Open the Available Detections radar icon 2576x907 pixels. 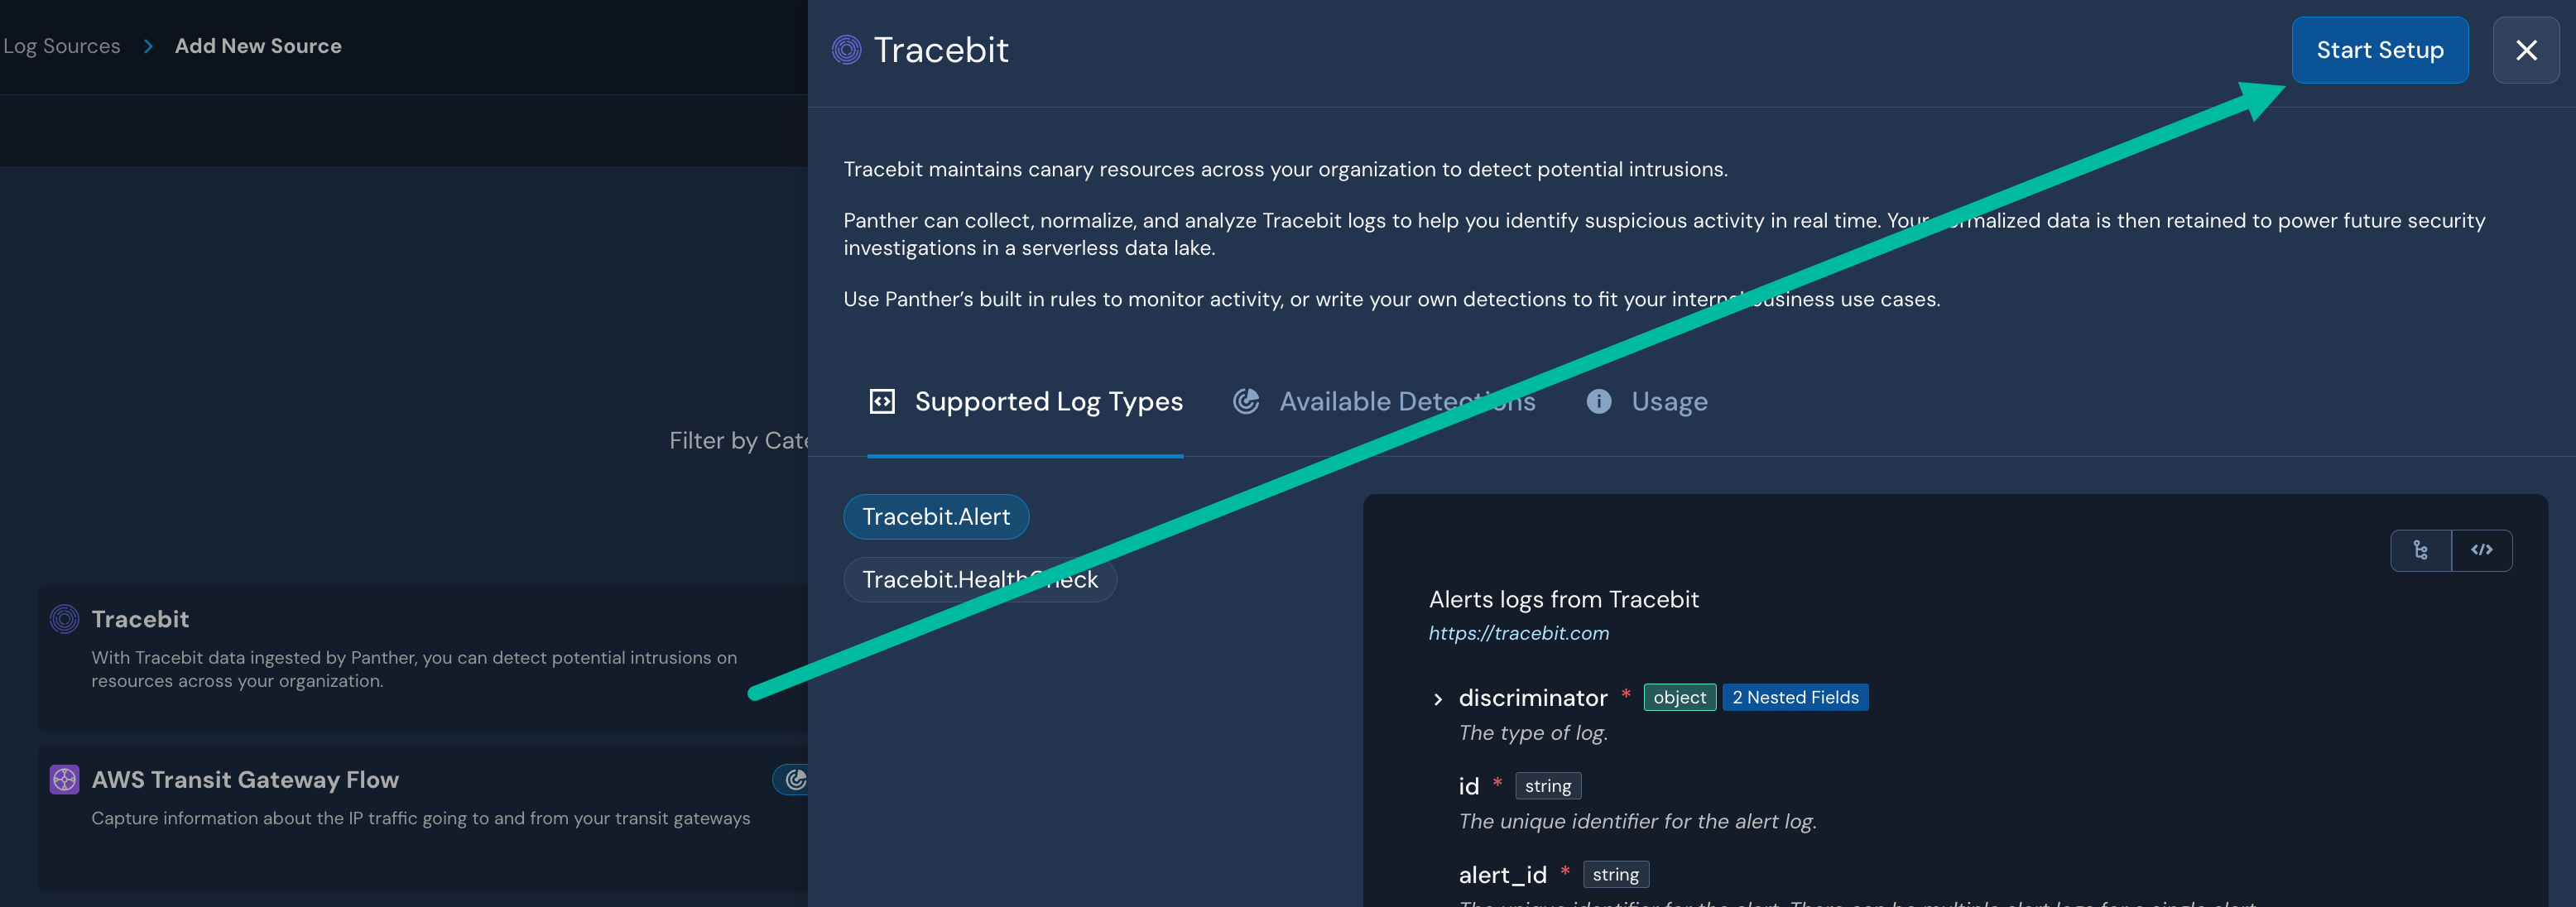click(1246, 400)
